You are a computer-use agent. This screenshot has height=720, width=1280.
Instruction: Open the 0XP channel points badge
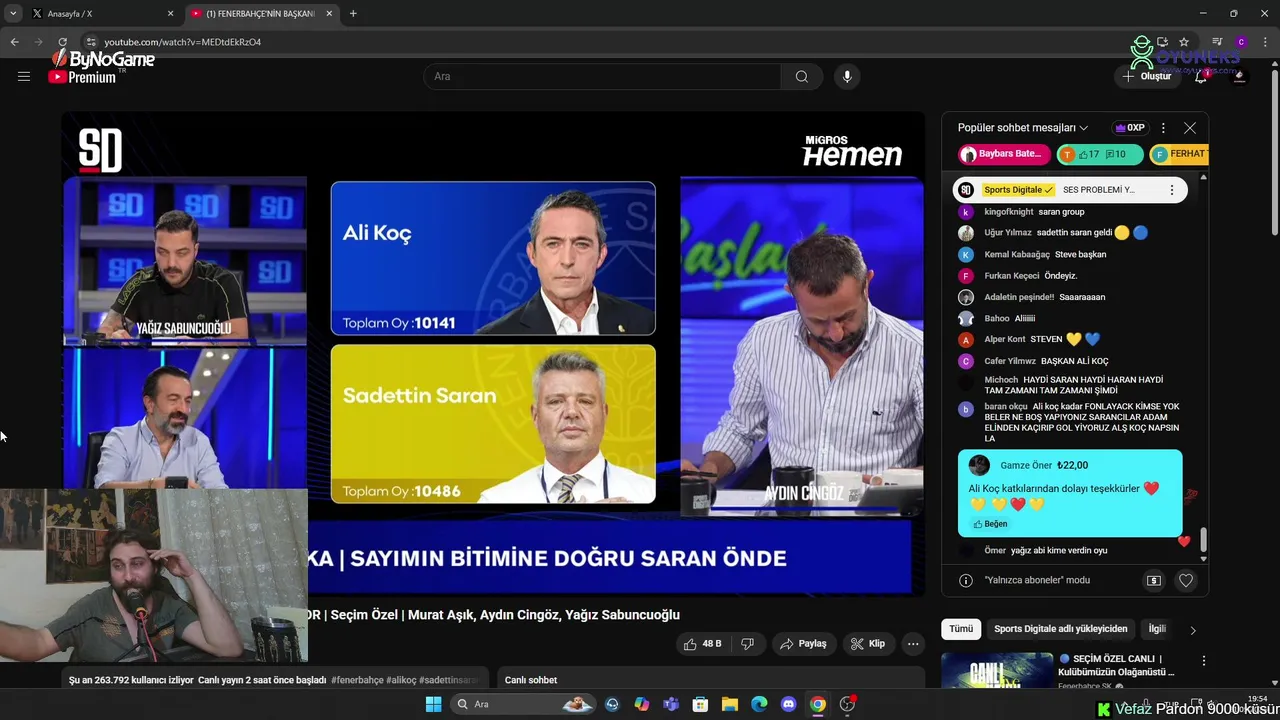[1129, 128]
